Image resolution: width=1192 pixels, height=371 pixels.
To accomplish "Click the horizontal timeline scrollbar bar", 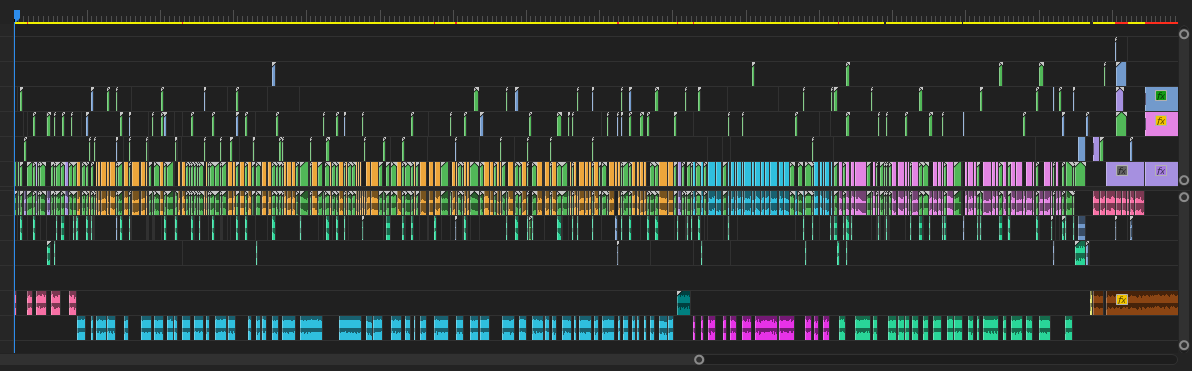I will [349, 360].
